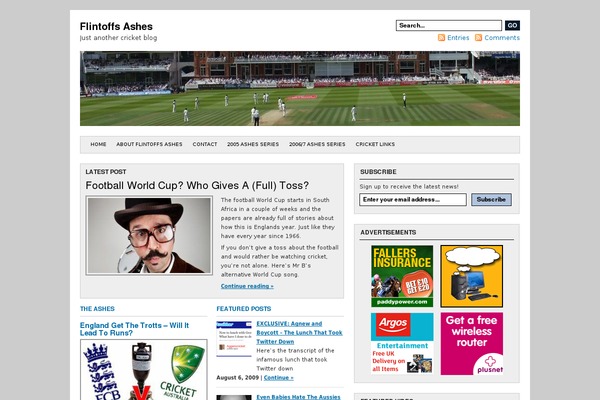Open Cricket Links menu item
600x400 pixels.
coord(375,144)
